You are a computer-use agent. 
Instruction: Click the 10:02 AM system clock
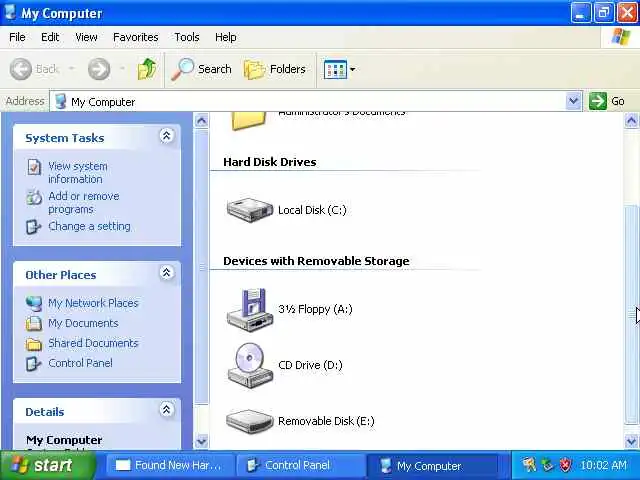[603, 465]
